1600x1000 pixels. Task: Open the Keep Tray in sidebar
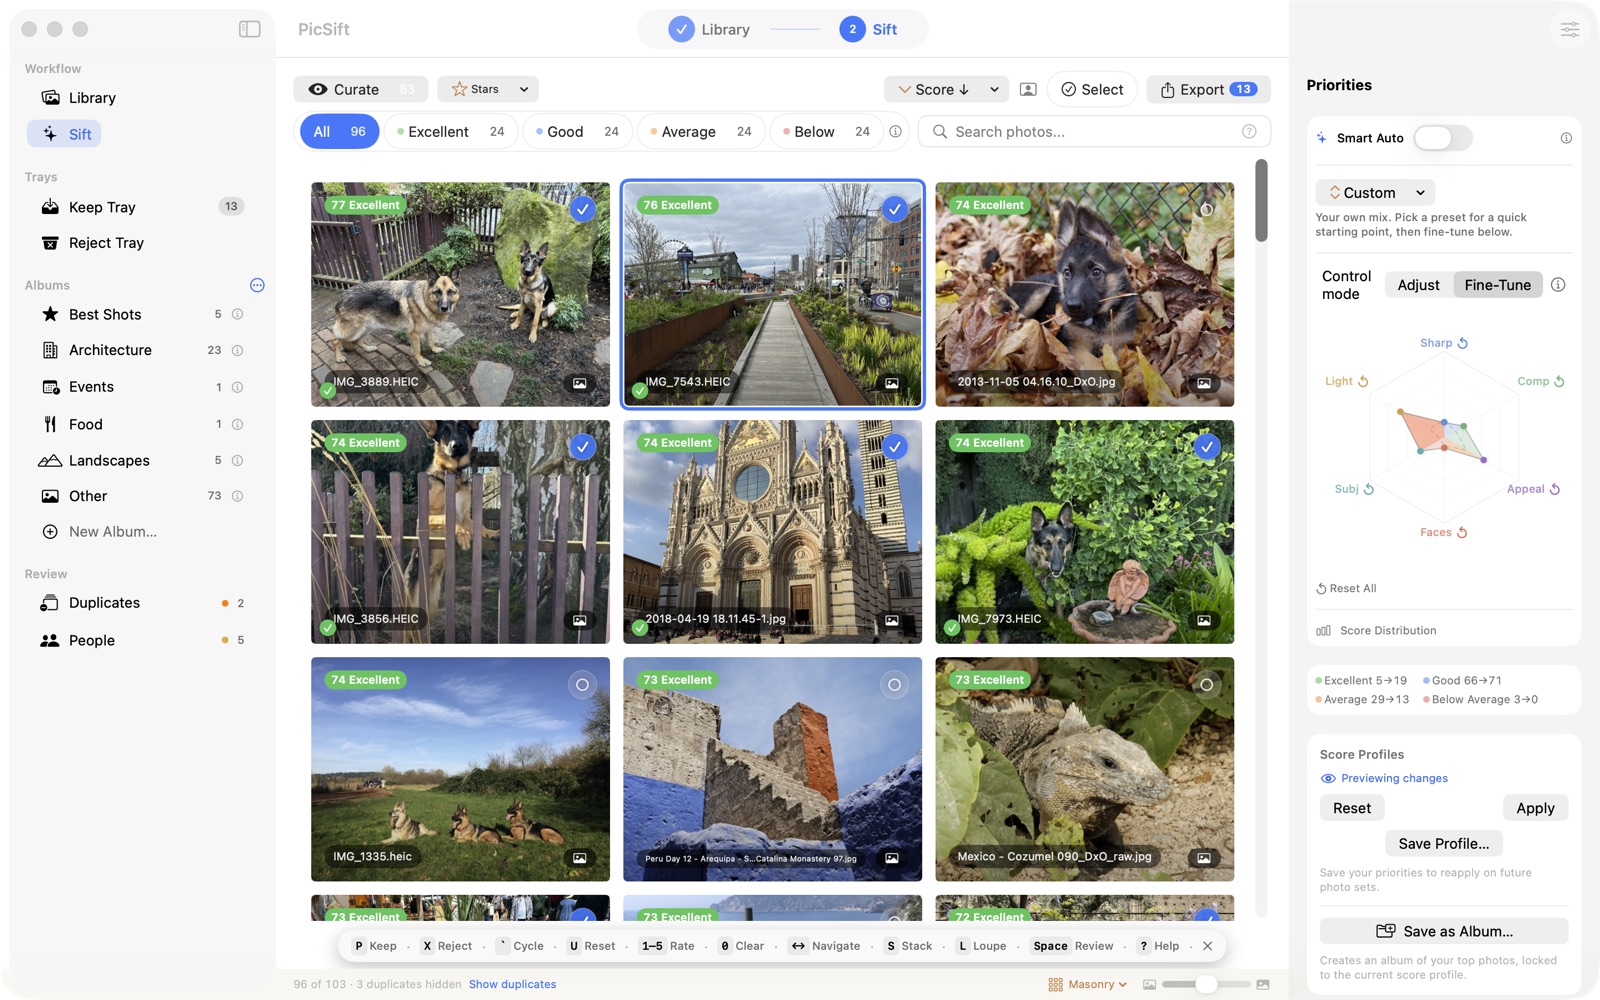pyautogui.click(x=140, y=207)
